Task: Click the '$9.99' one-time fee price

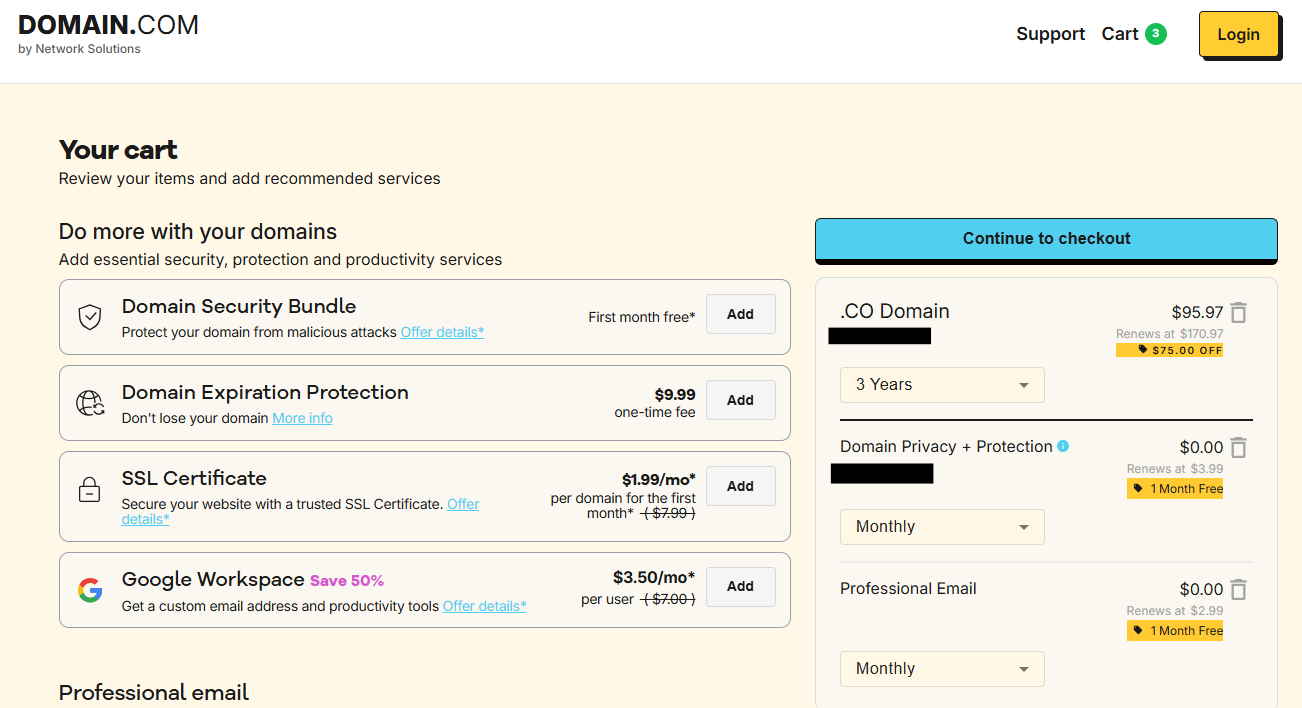Action: (x=675, y=395)
